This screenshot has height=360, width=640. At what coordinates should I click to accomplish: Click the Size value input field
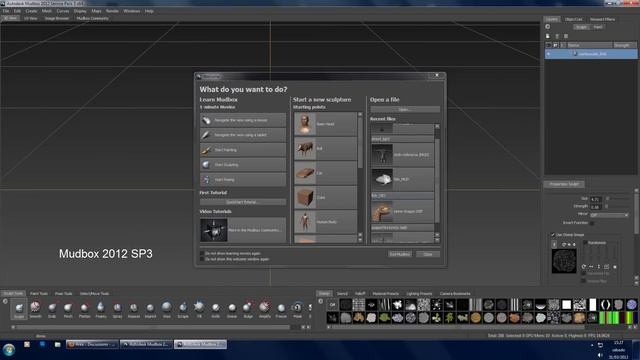pyautogui.click(x=596, y=199)
